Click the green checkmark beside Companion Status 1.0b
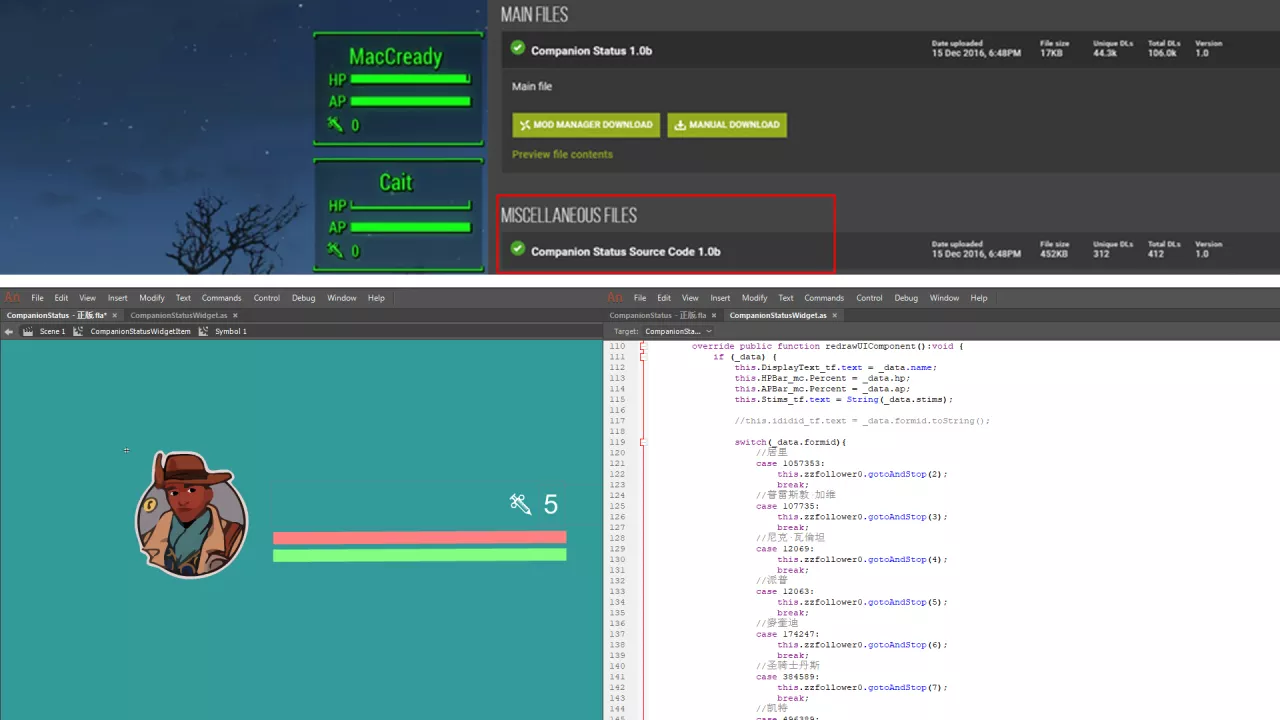This screenshot has width=1280, height=720. [x=517, y=48]
